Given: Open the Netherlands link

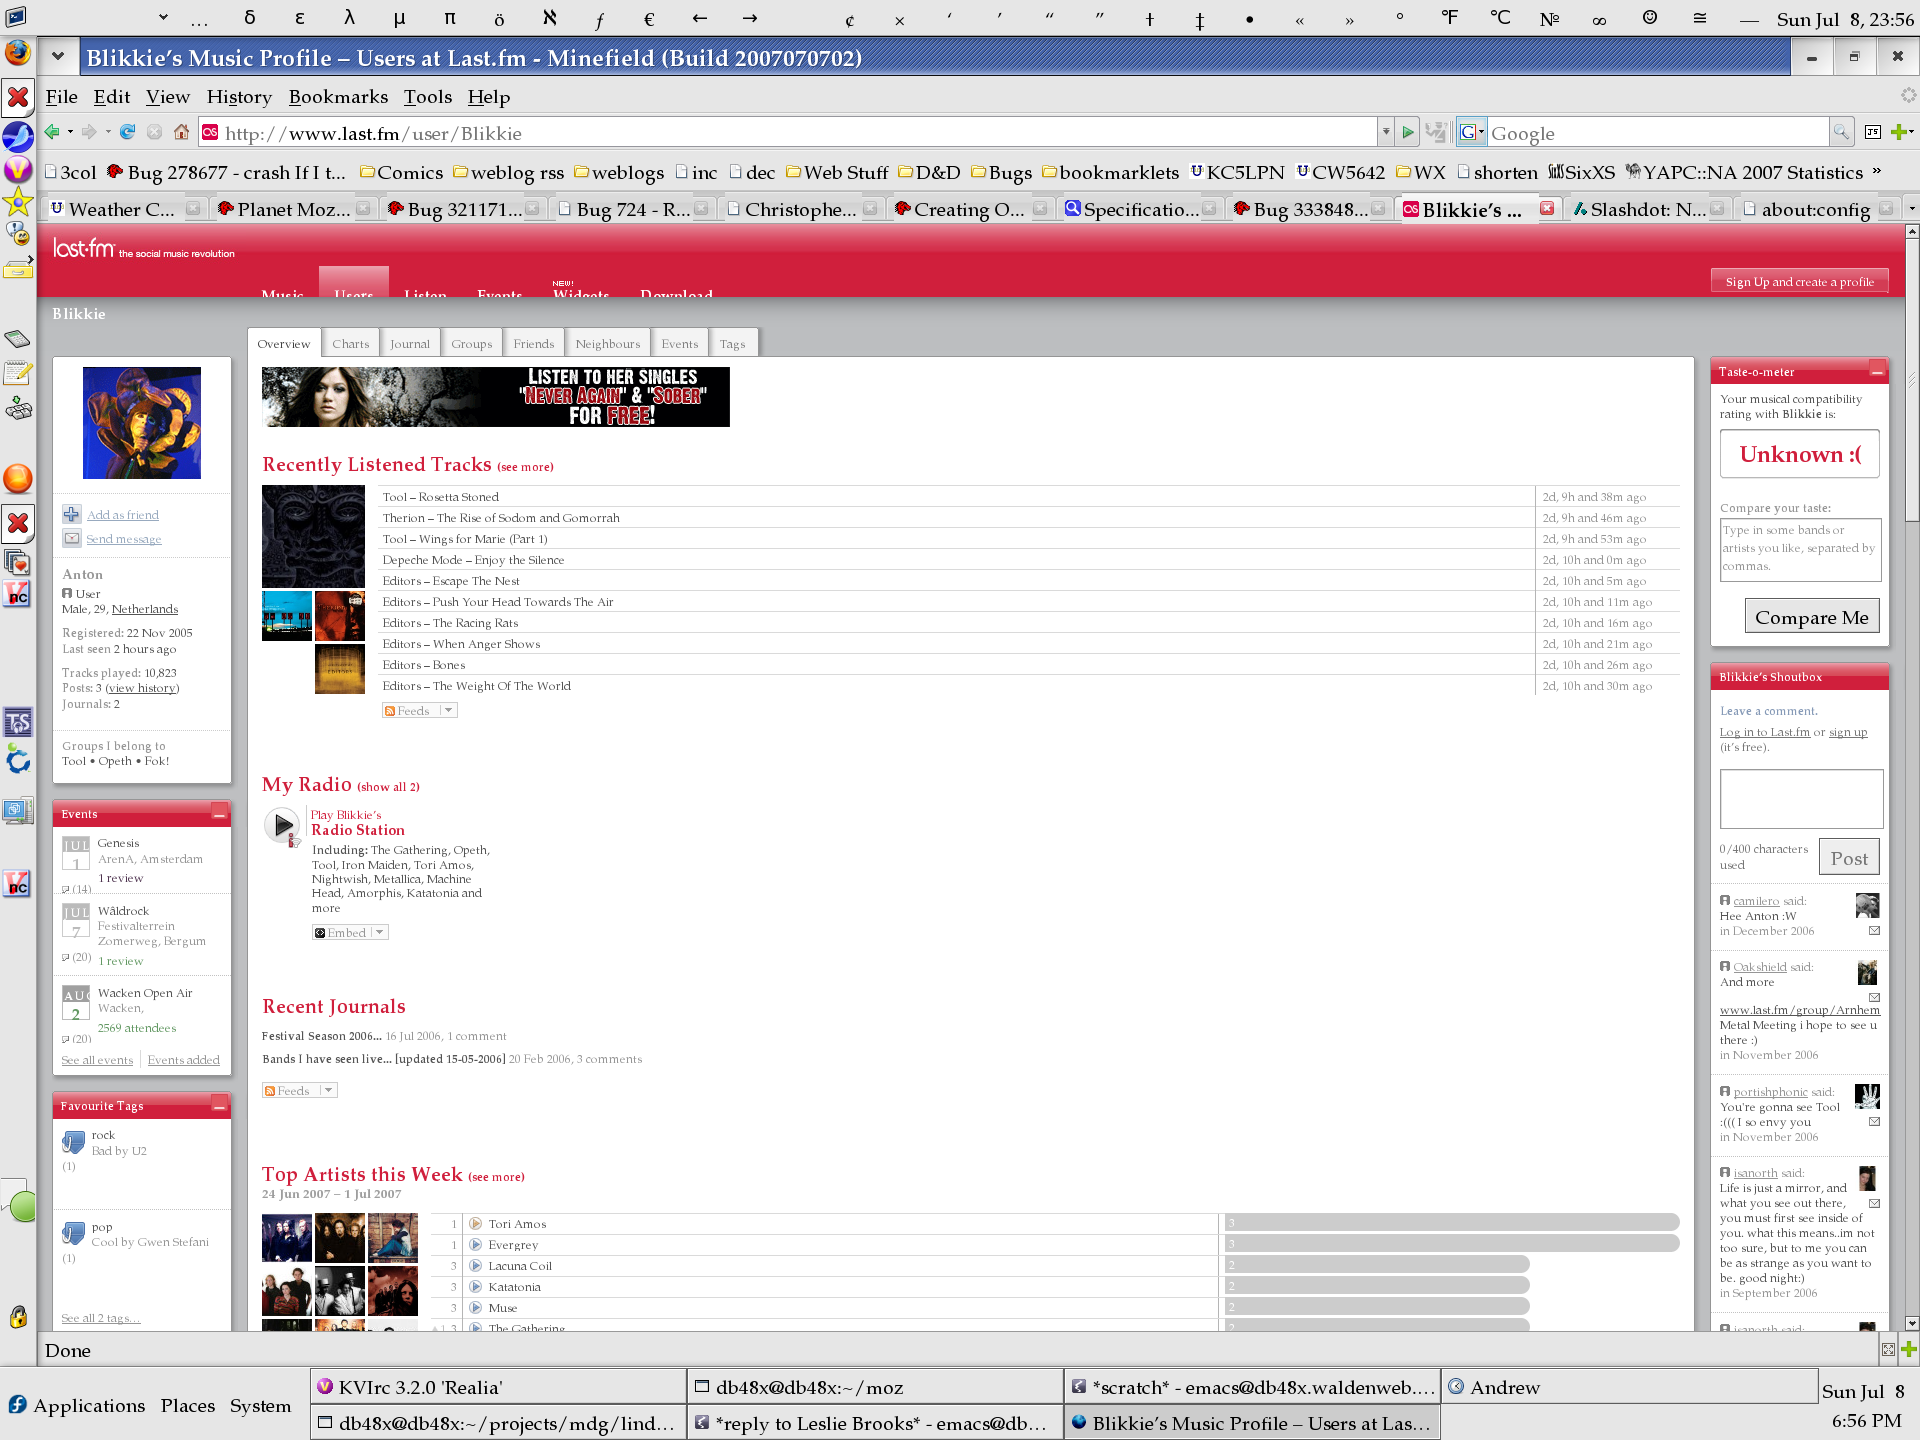Looking at the screenshot, I should [x=145, y=609].
